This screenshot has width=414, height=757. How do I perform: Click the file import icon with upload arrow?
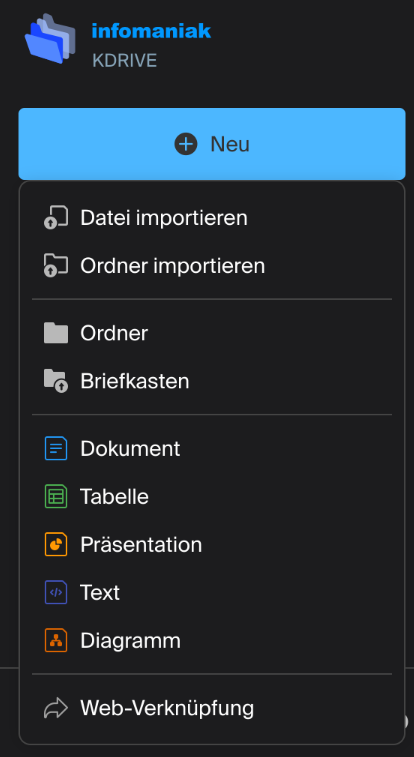(x=56, y=218)
